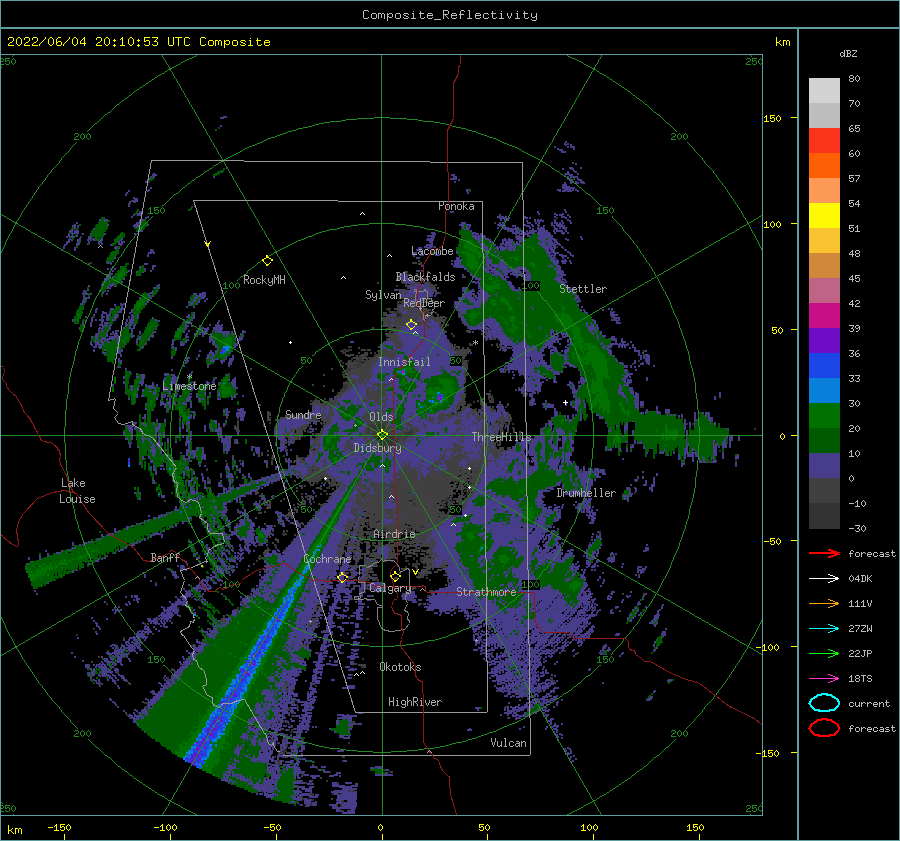Click the 18TS legend label
This screenshot has height=841, width=900.
point(860,679)
